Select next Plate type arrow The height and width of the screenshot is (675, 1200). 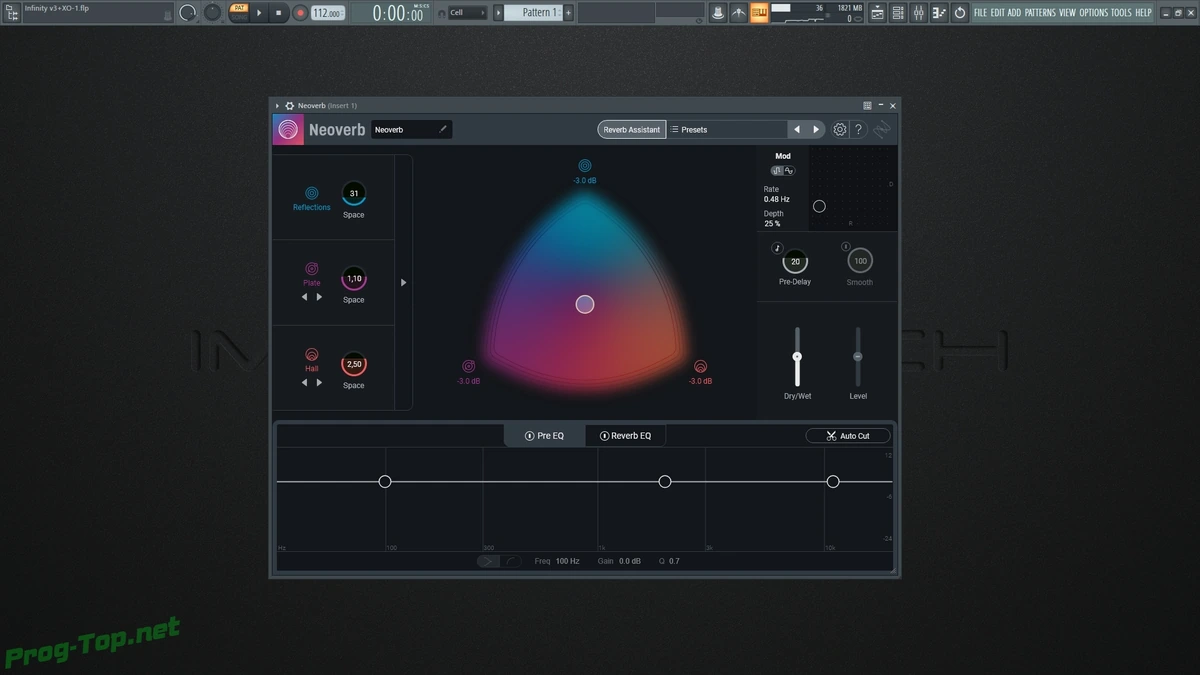(x=319, y=297)
